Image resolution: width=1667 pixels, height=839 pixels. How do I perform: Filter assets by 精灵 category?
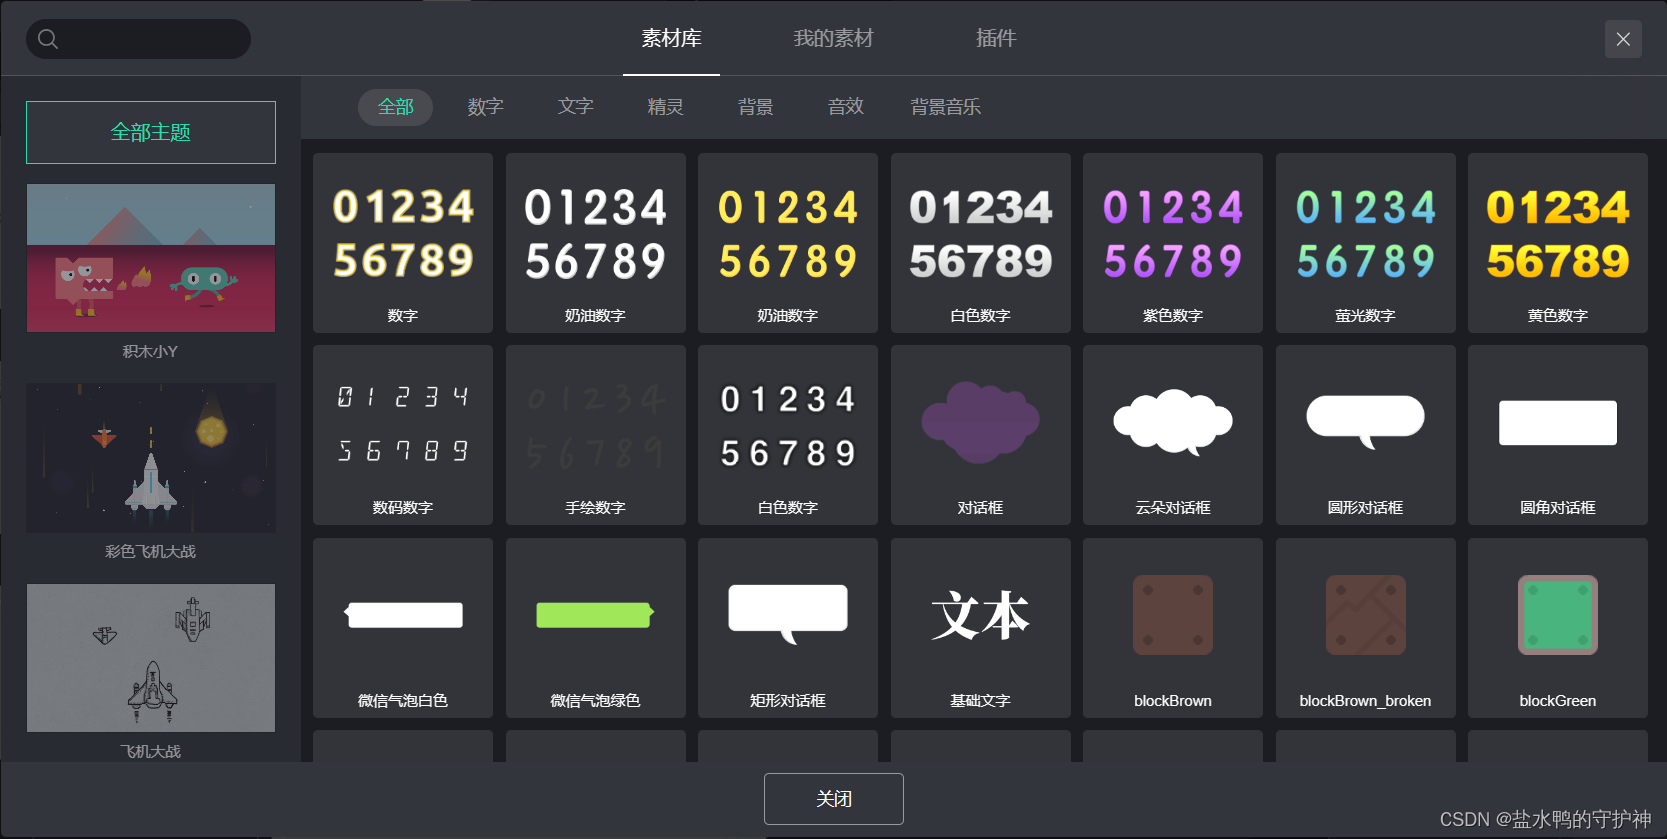665,107
